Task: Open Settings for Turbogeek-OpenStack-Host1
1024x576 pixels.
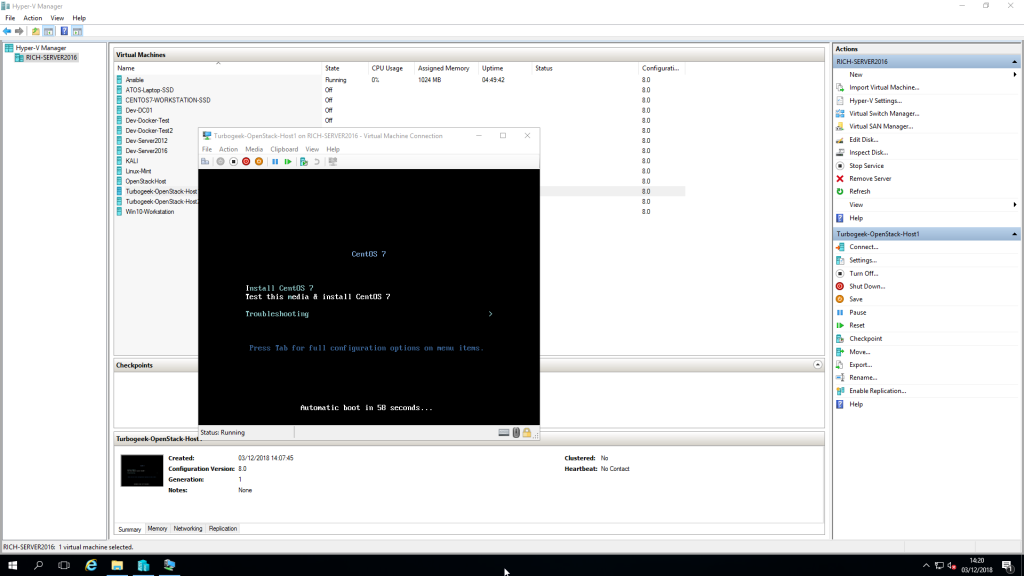Action: click(863, 261)
